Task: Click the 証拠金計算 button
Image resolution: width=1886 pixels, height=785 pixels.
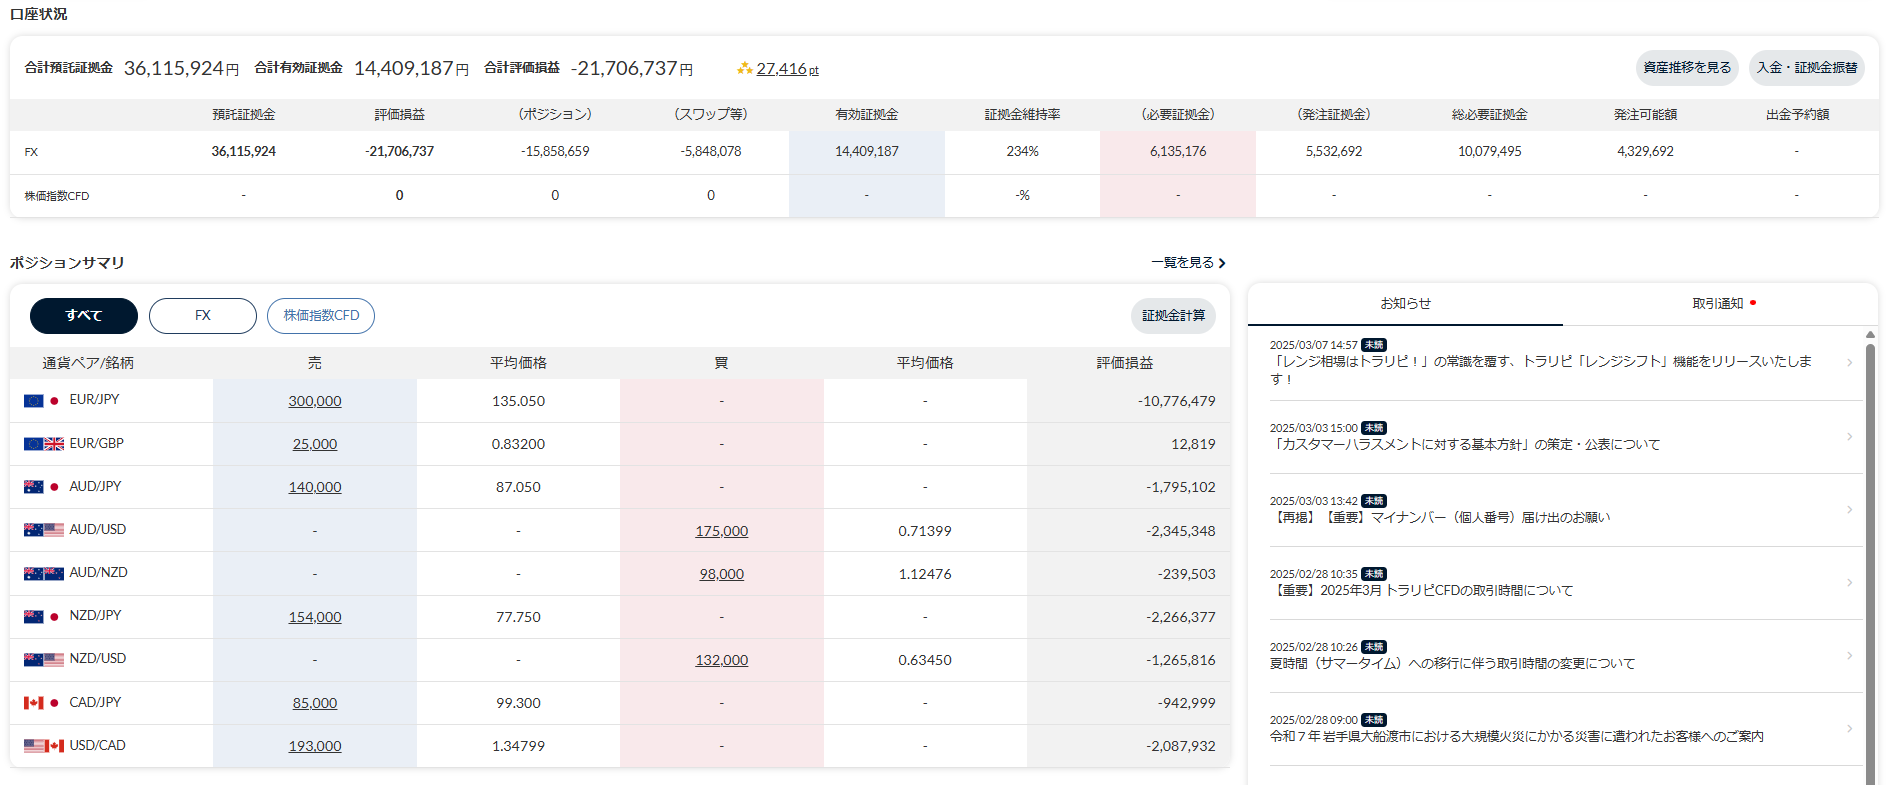Action: tap(1173, 316)
